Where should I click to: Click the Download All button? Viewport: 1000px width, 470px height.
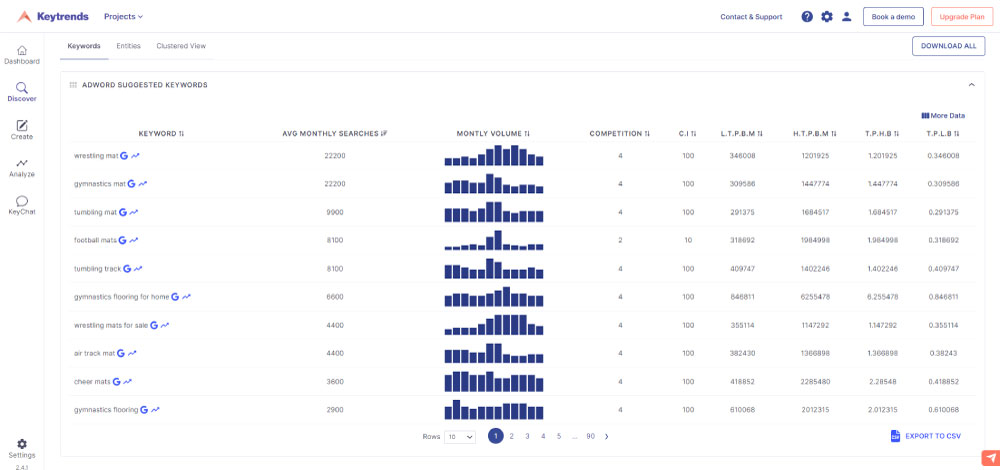coord(948,46)
